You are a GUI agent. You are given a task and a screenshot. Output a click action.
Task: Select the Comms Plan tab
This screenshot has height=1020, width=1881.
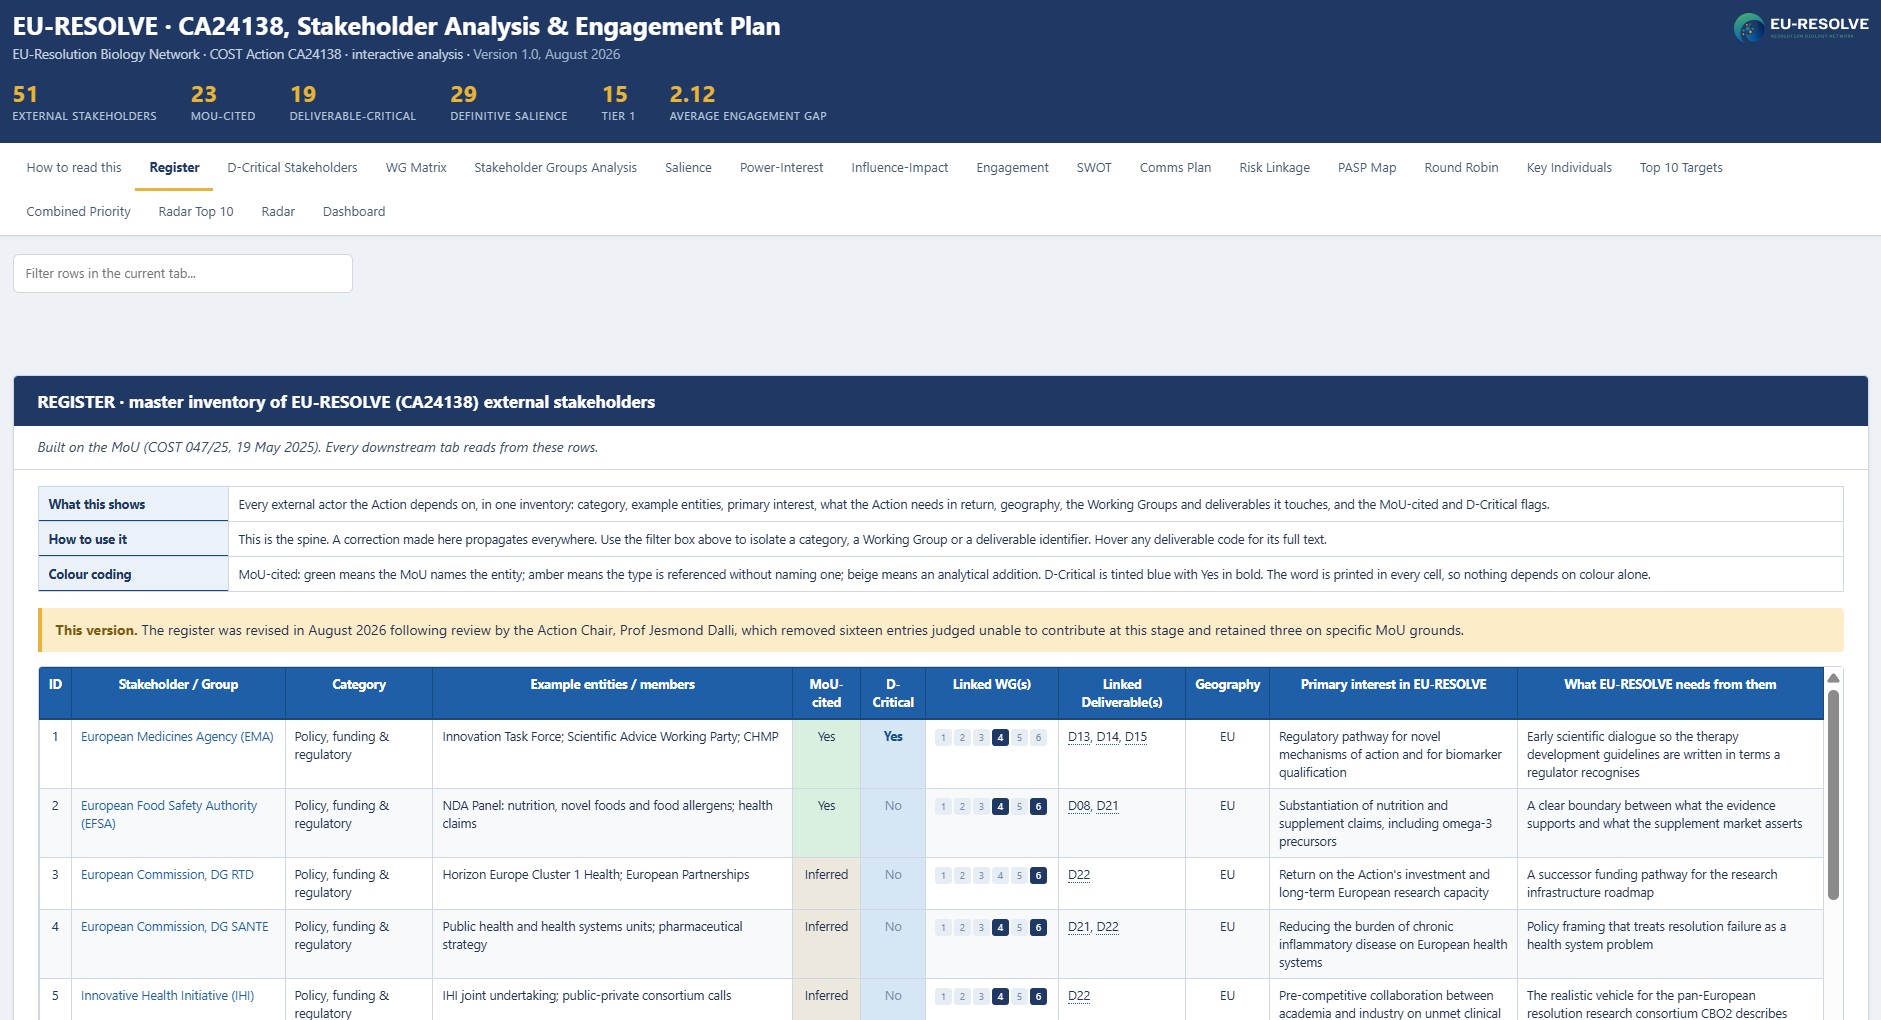1175,168
